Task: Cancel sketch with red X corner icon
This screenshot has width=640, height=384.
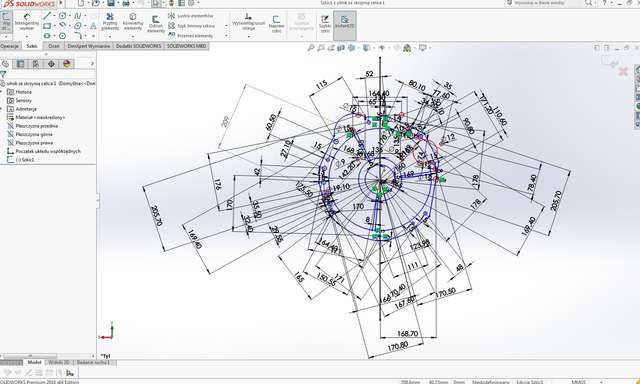Action: [623, 72]
